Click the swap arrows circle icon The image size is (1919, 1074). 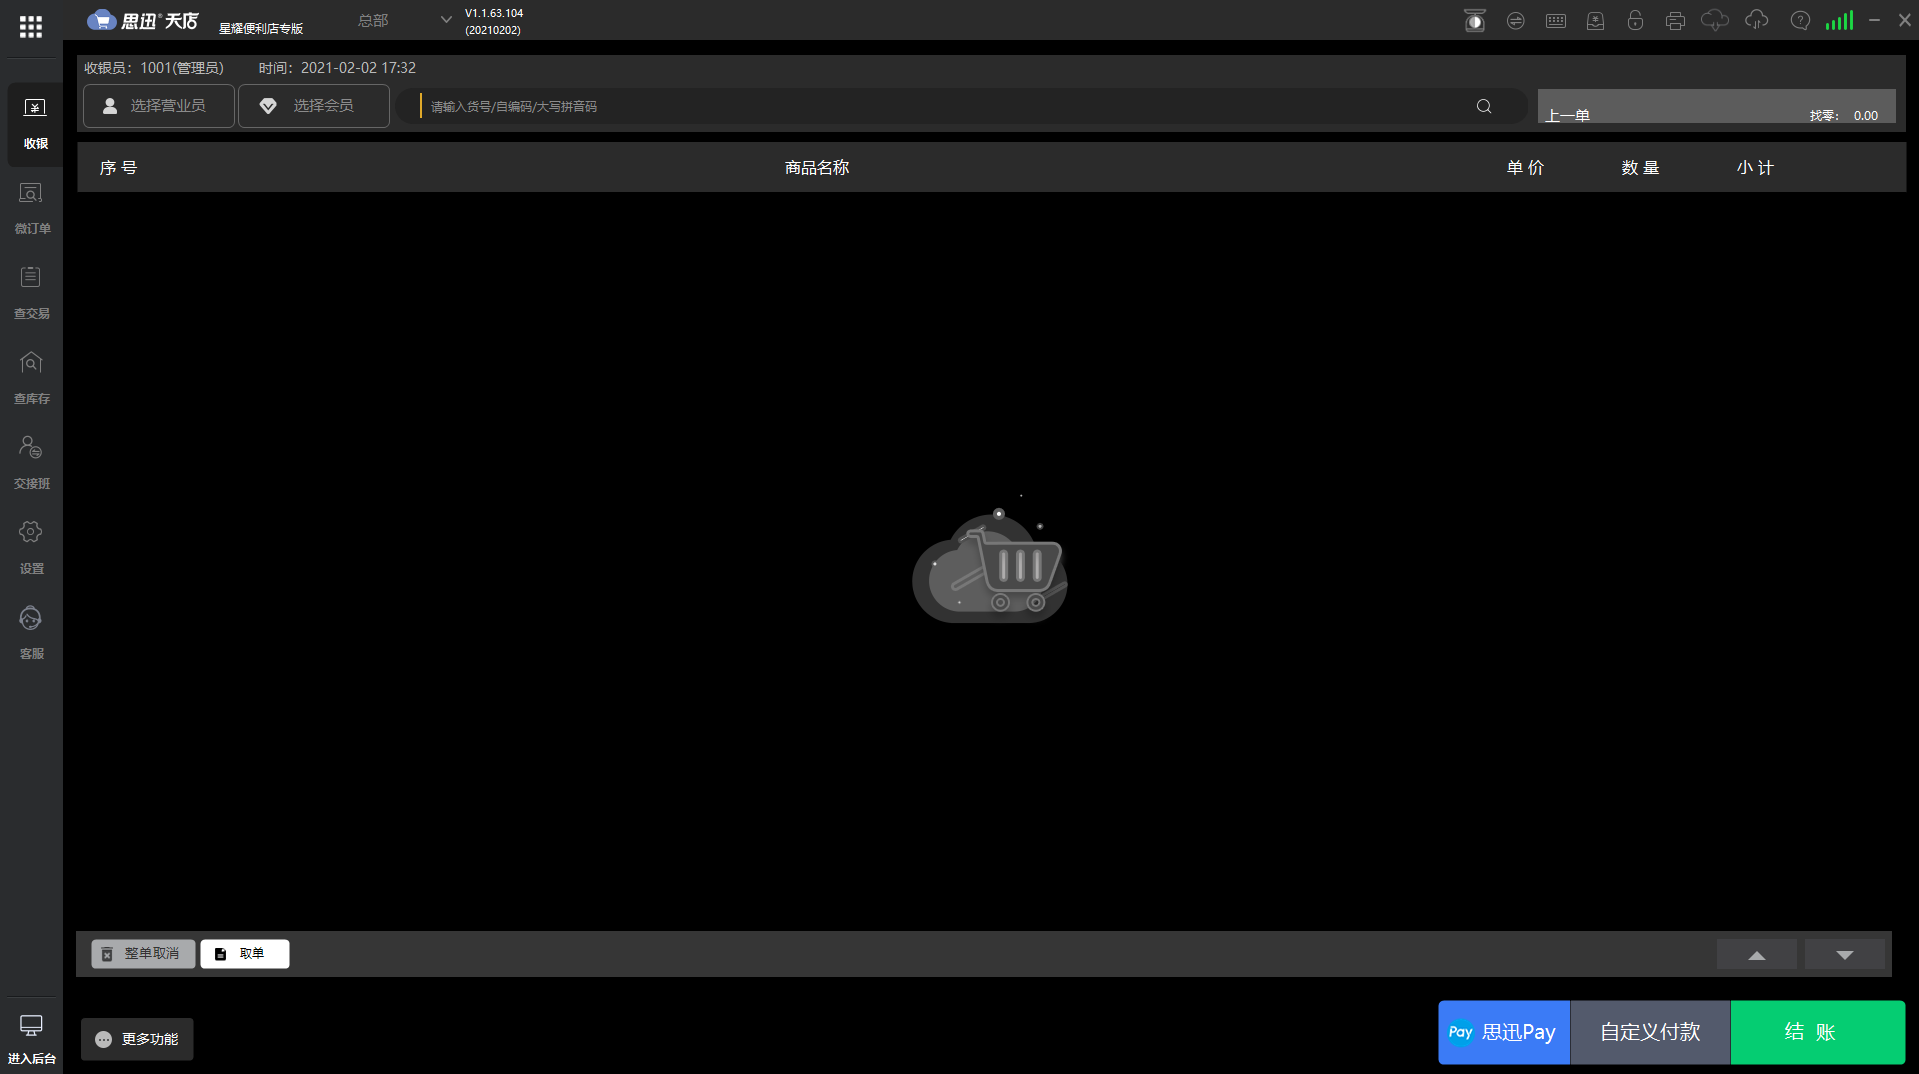1515,21
